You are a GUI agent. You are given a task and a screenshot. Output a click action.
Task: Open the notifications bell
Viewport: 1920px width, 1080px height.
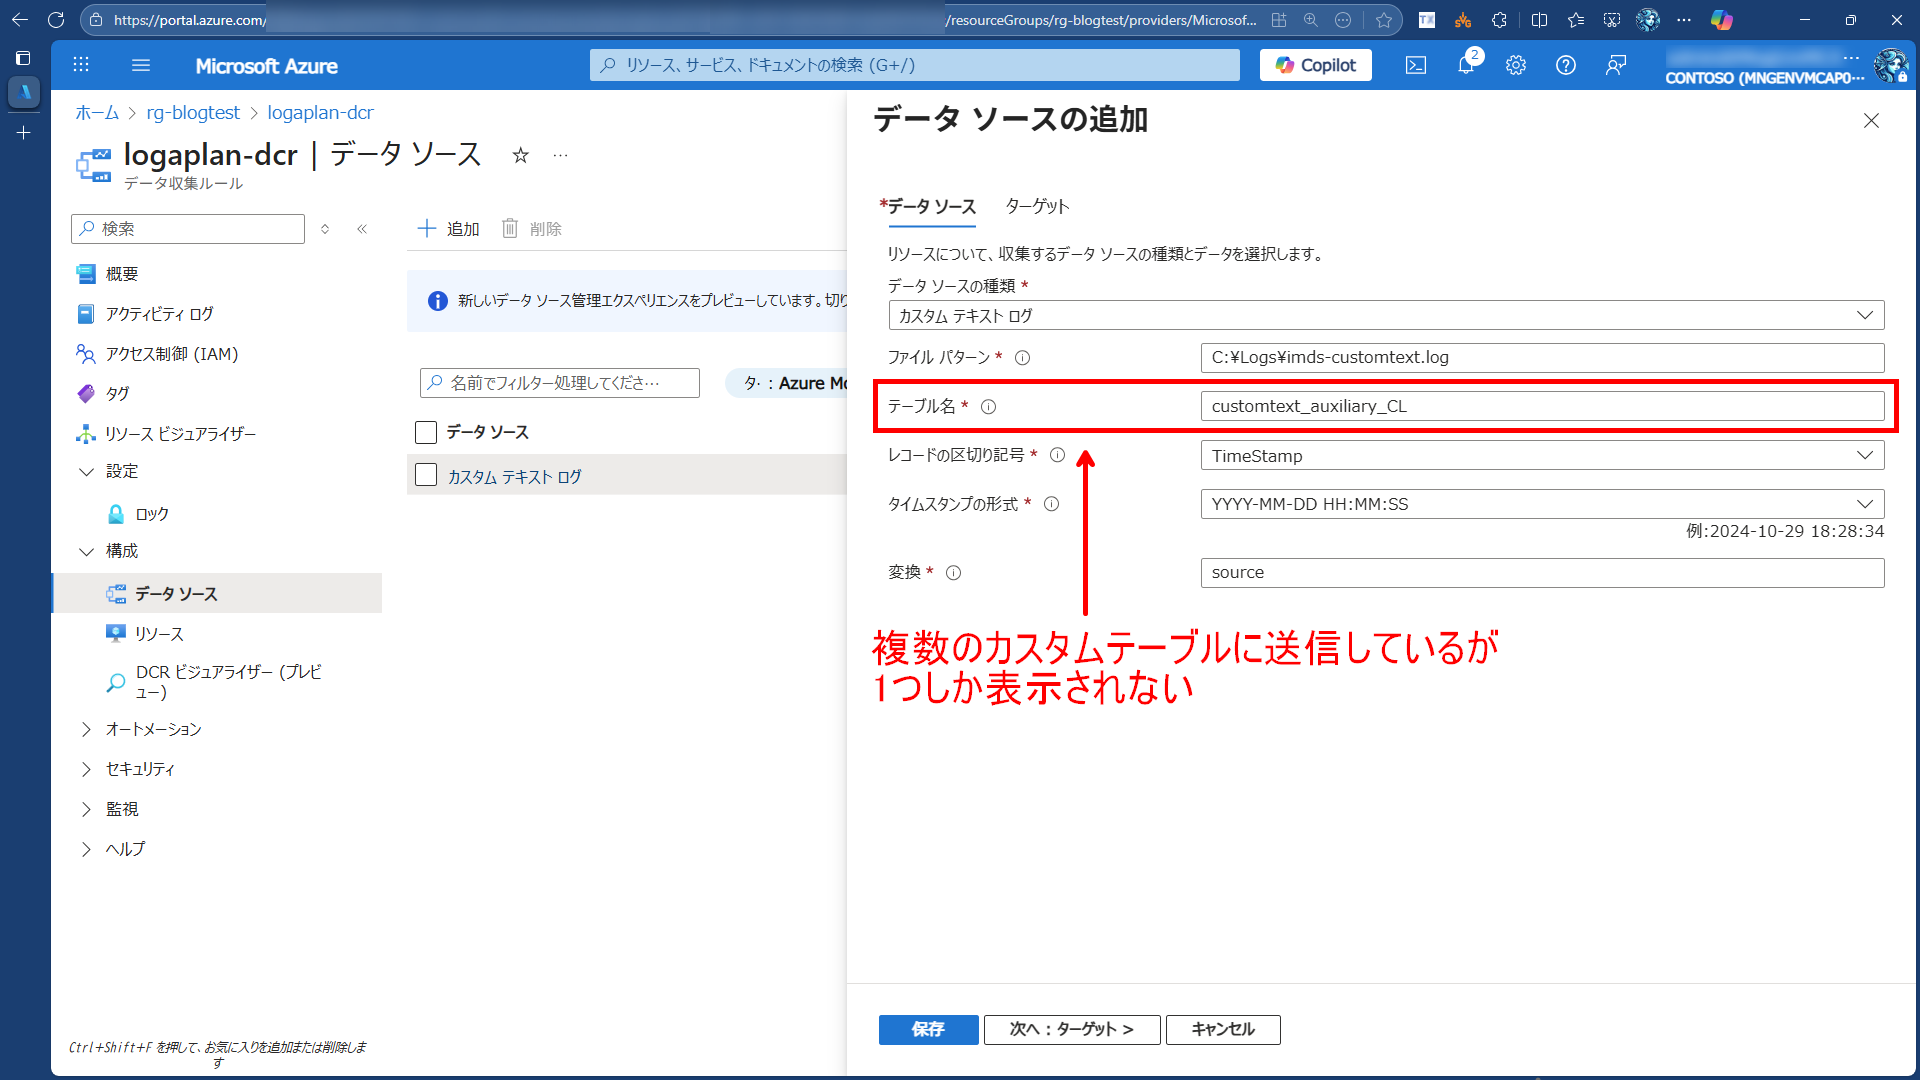1465,66
